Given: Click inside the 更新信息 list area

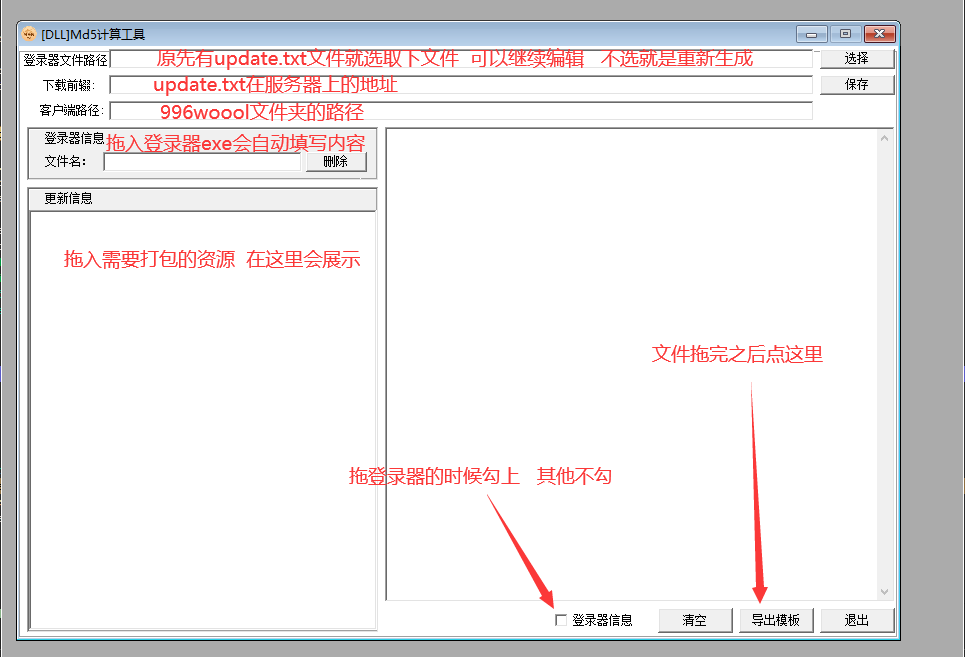Looking at the screenshot, I should coord(202,420).
